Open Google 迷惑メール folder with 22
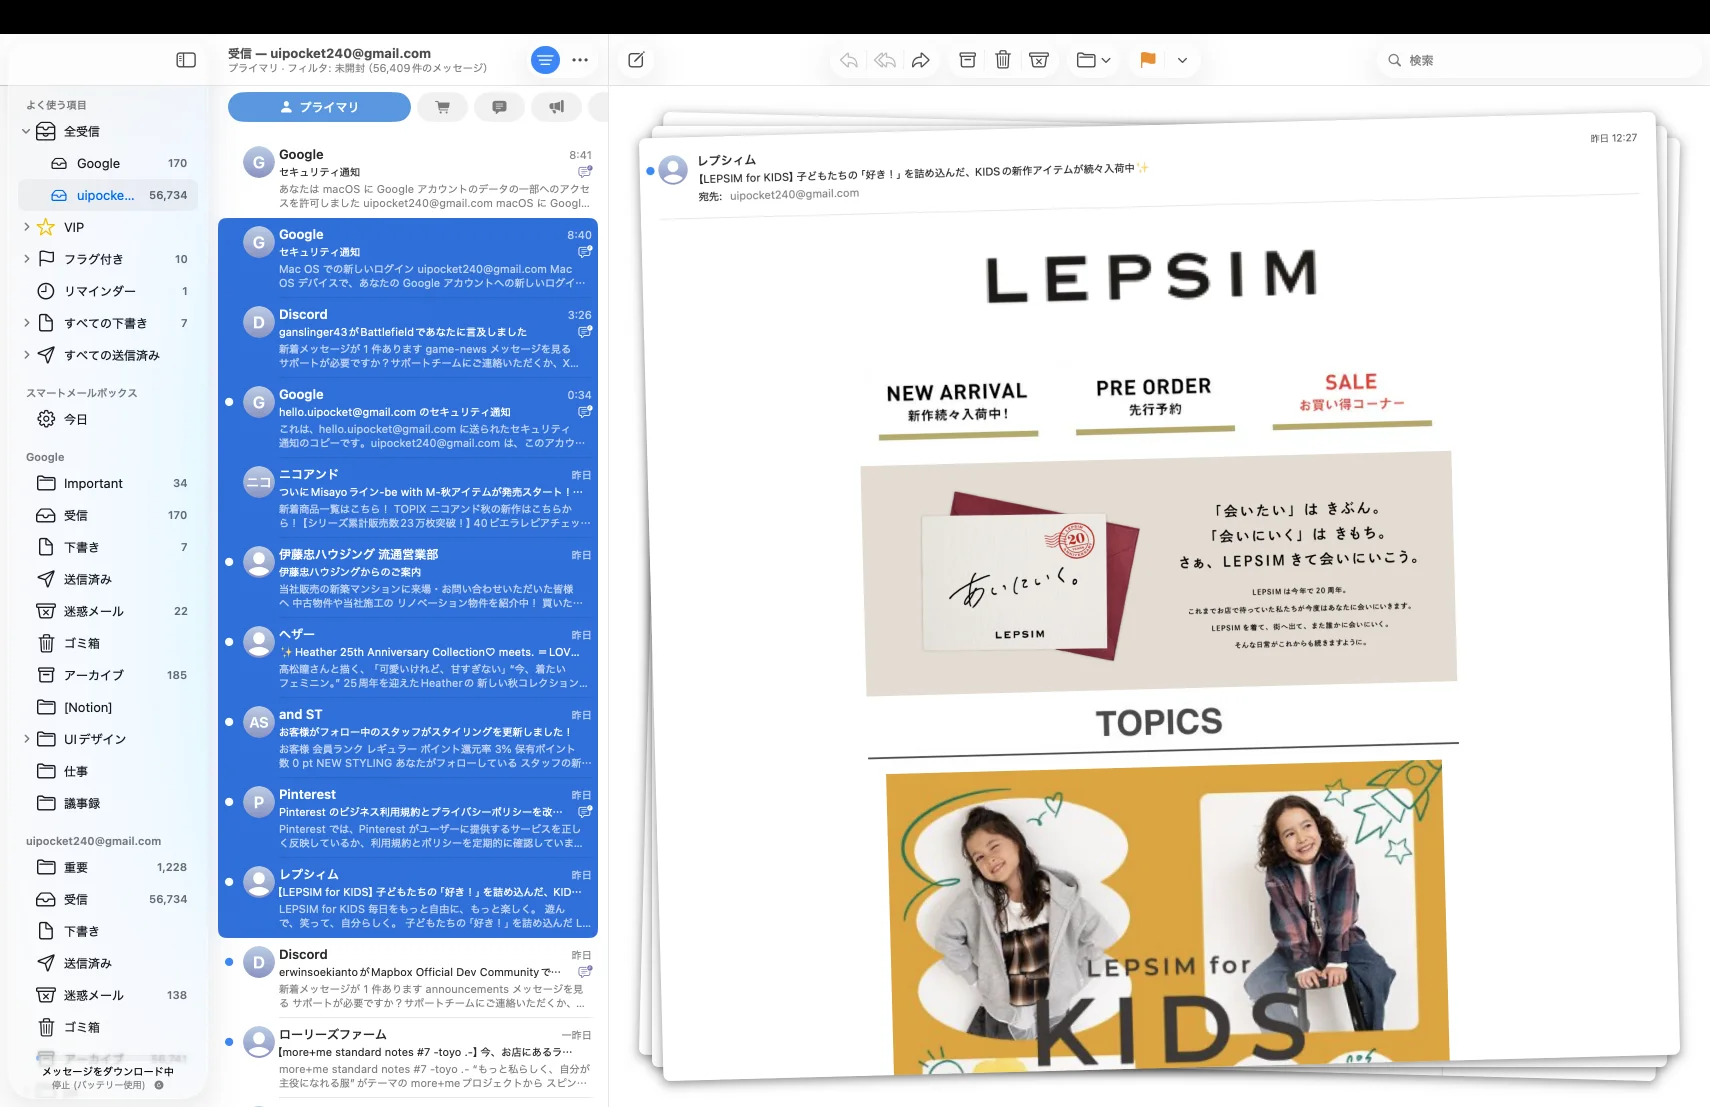 tap(108, 611)
